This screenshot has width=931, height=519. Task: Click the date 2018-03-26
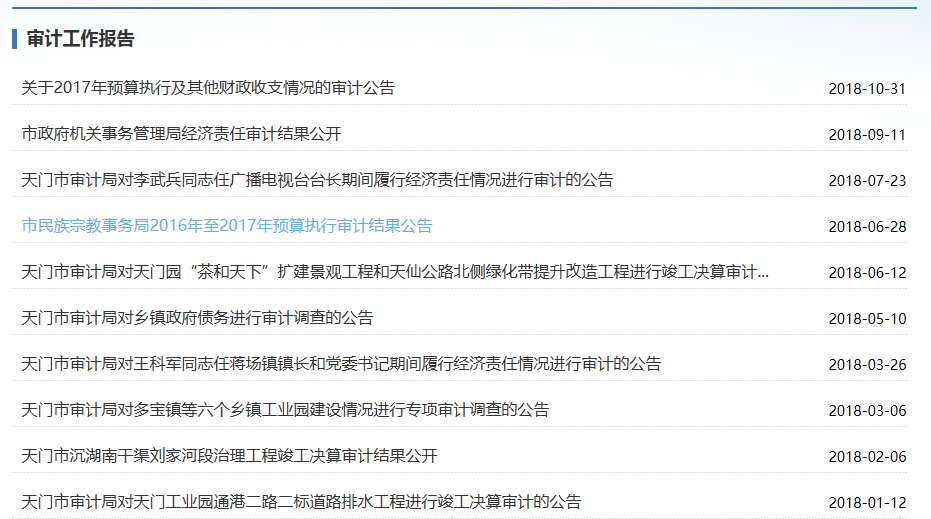[867, 365]
